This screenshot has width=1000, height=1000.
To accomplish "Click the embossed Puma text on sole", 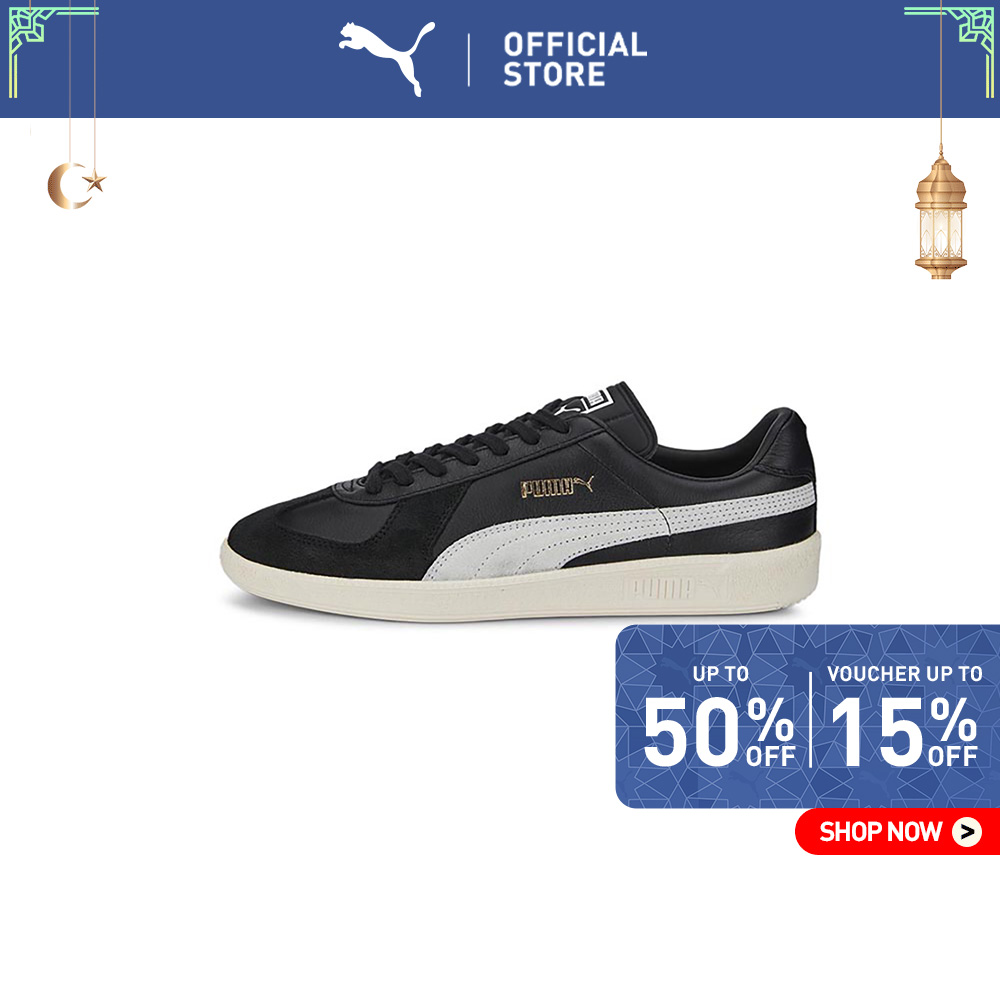I will tap(657, 589).
